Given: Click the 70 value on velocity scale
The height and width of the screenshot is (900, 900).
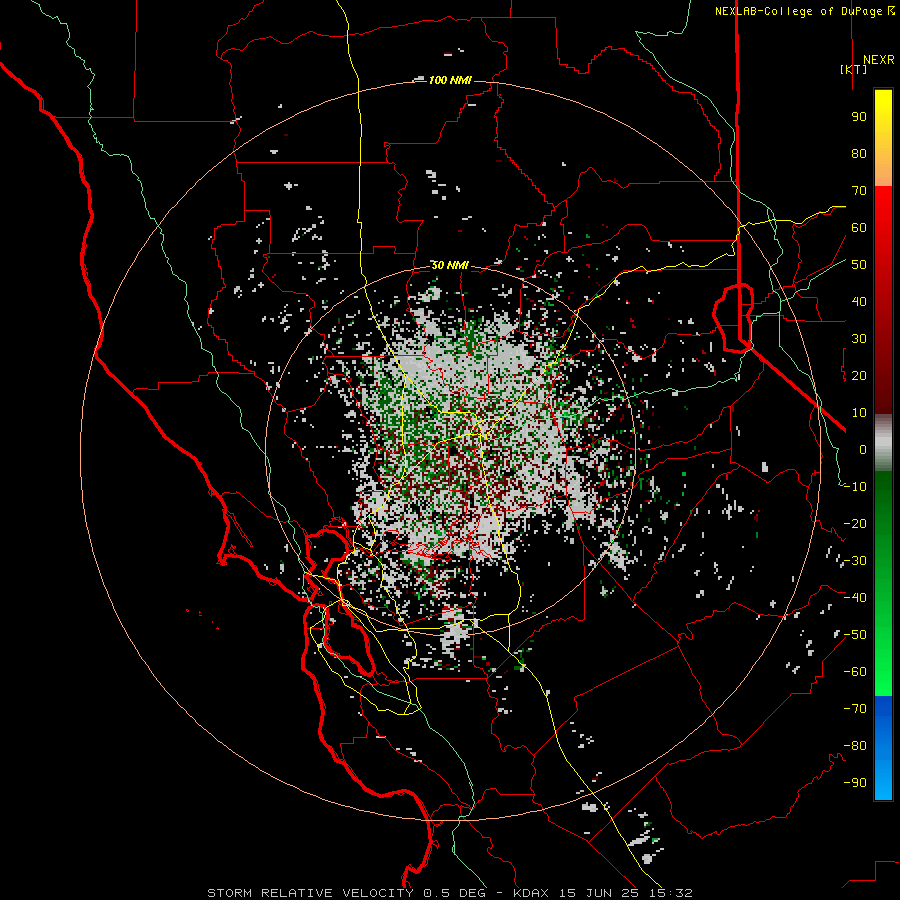Looking at the screenshot, I should coord(859,191).
